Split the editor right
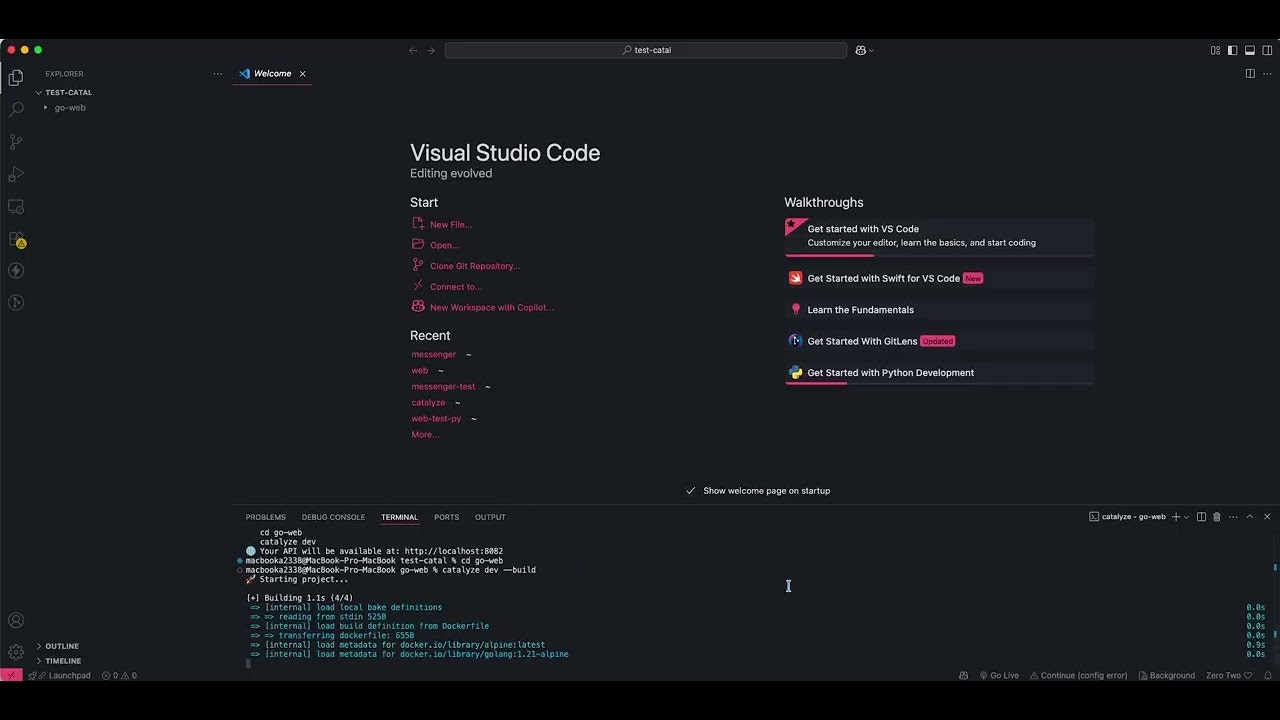This screenshot has width=1280, height=720. click(1250, 73)
